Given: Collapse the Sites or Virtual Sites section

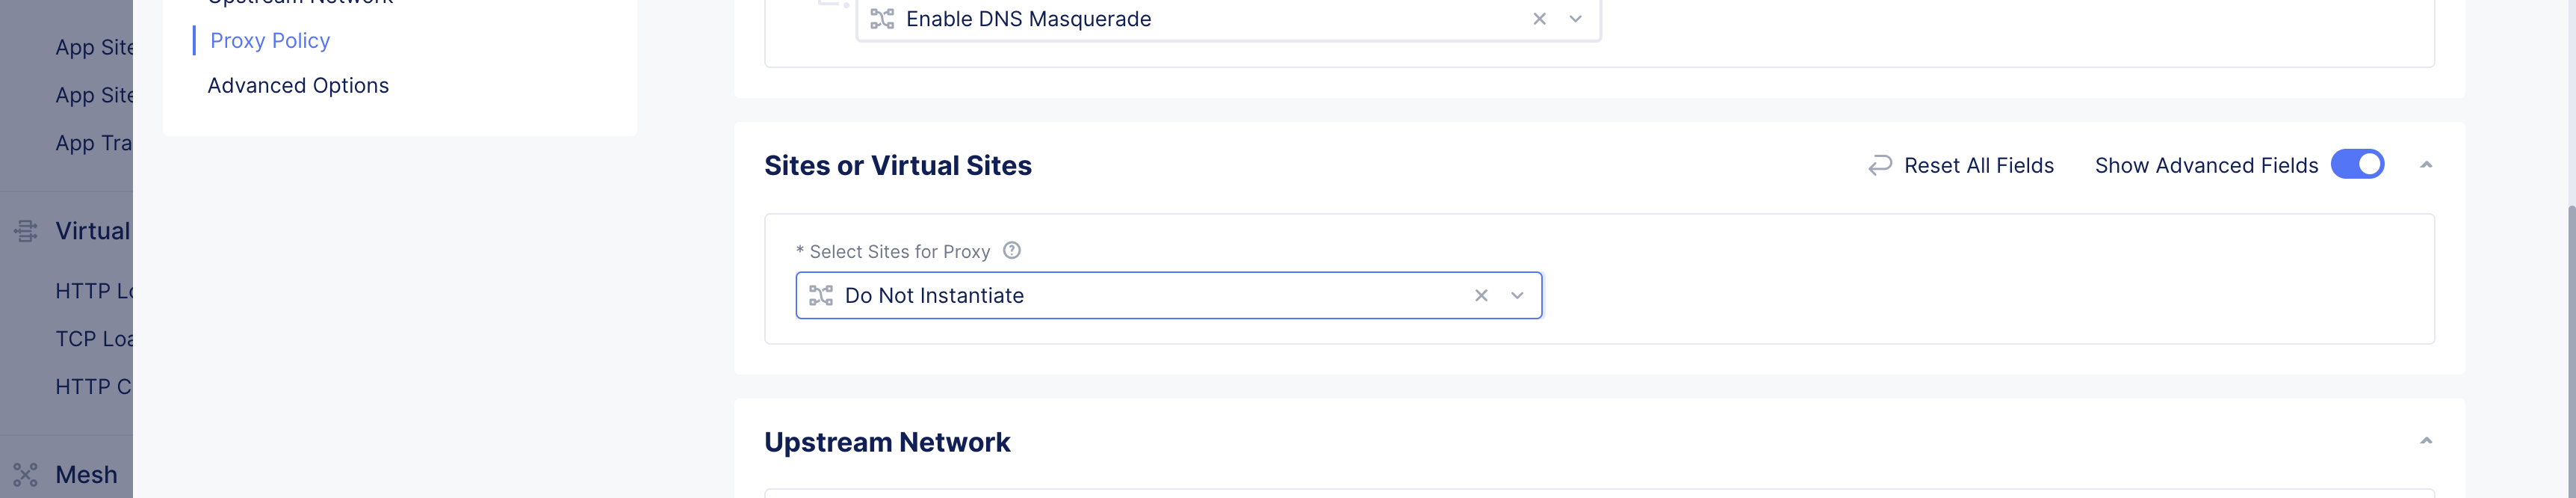Looking at the screenshot, I should pos(2425,165).
